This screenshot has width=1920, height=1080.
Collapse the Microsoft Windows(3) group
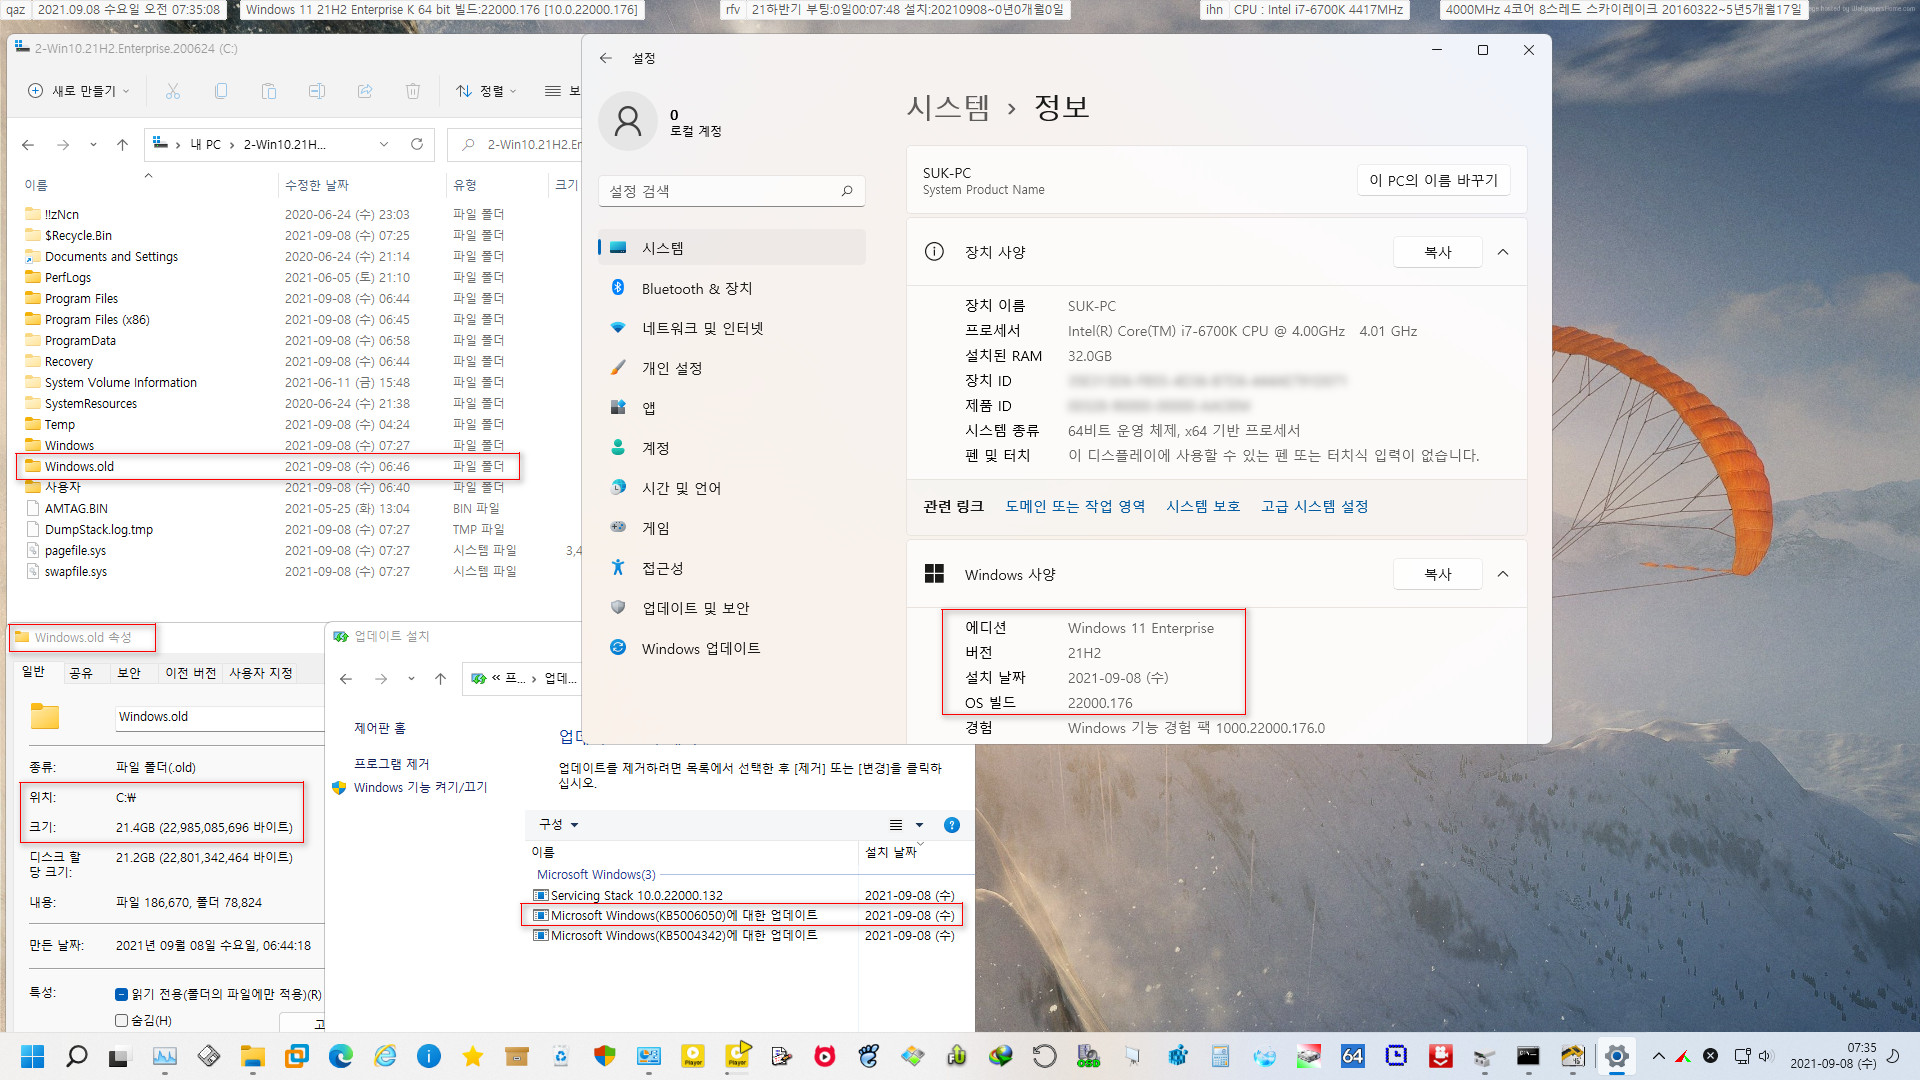pyautogui.click(x=596, y=874)
